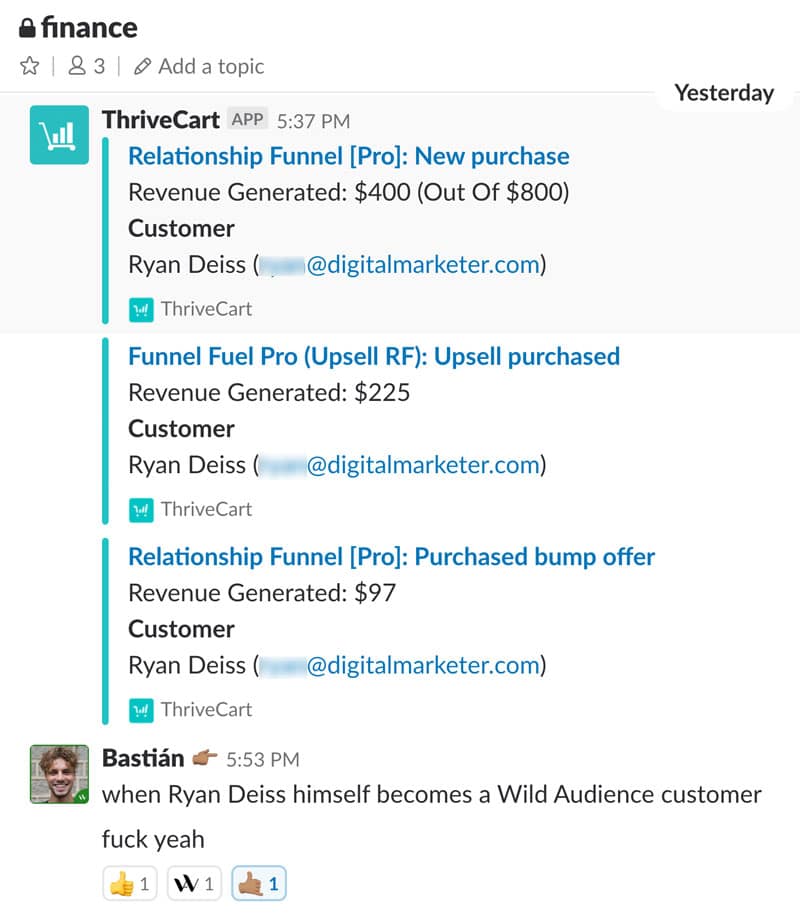This screenshot has height=913, width=800.
Task: Click Bastián's profile photo
Action: [x=55, y=775]
